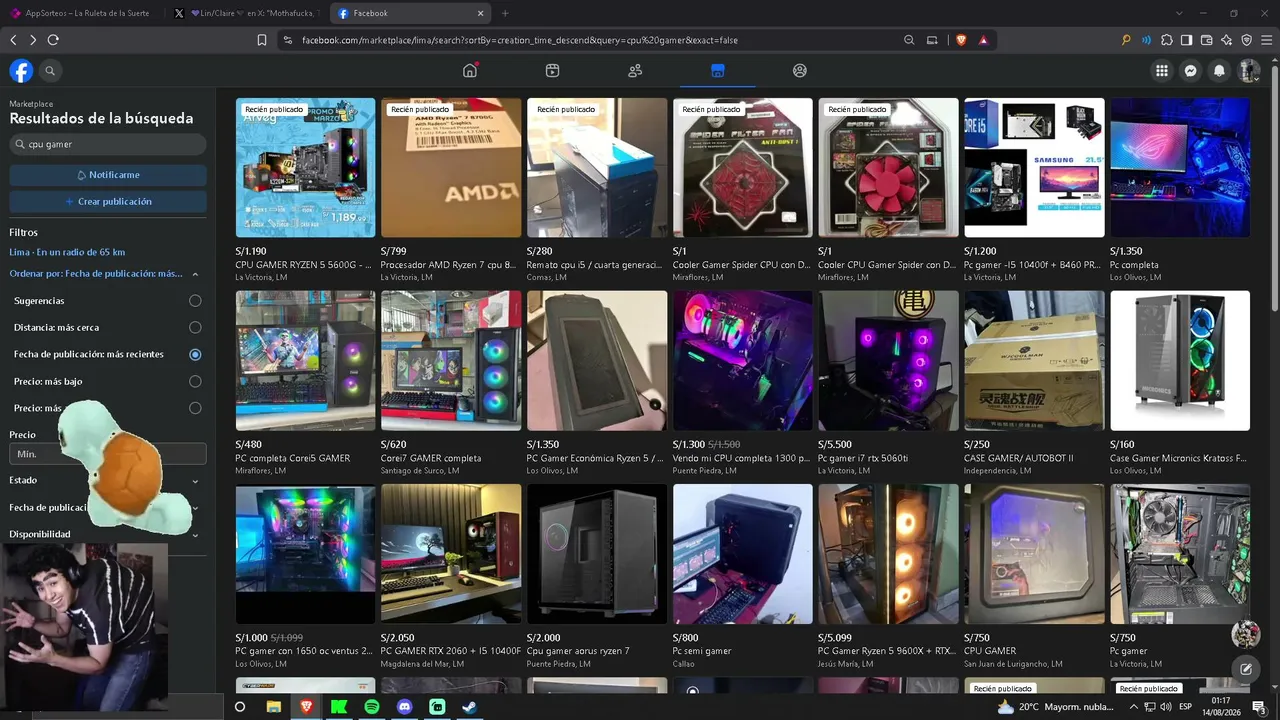Open 'Pc semi gamer' listing title
The image size is (1280, 720).
[x=702, y=651]
